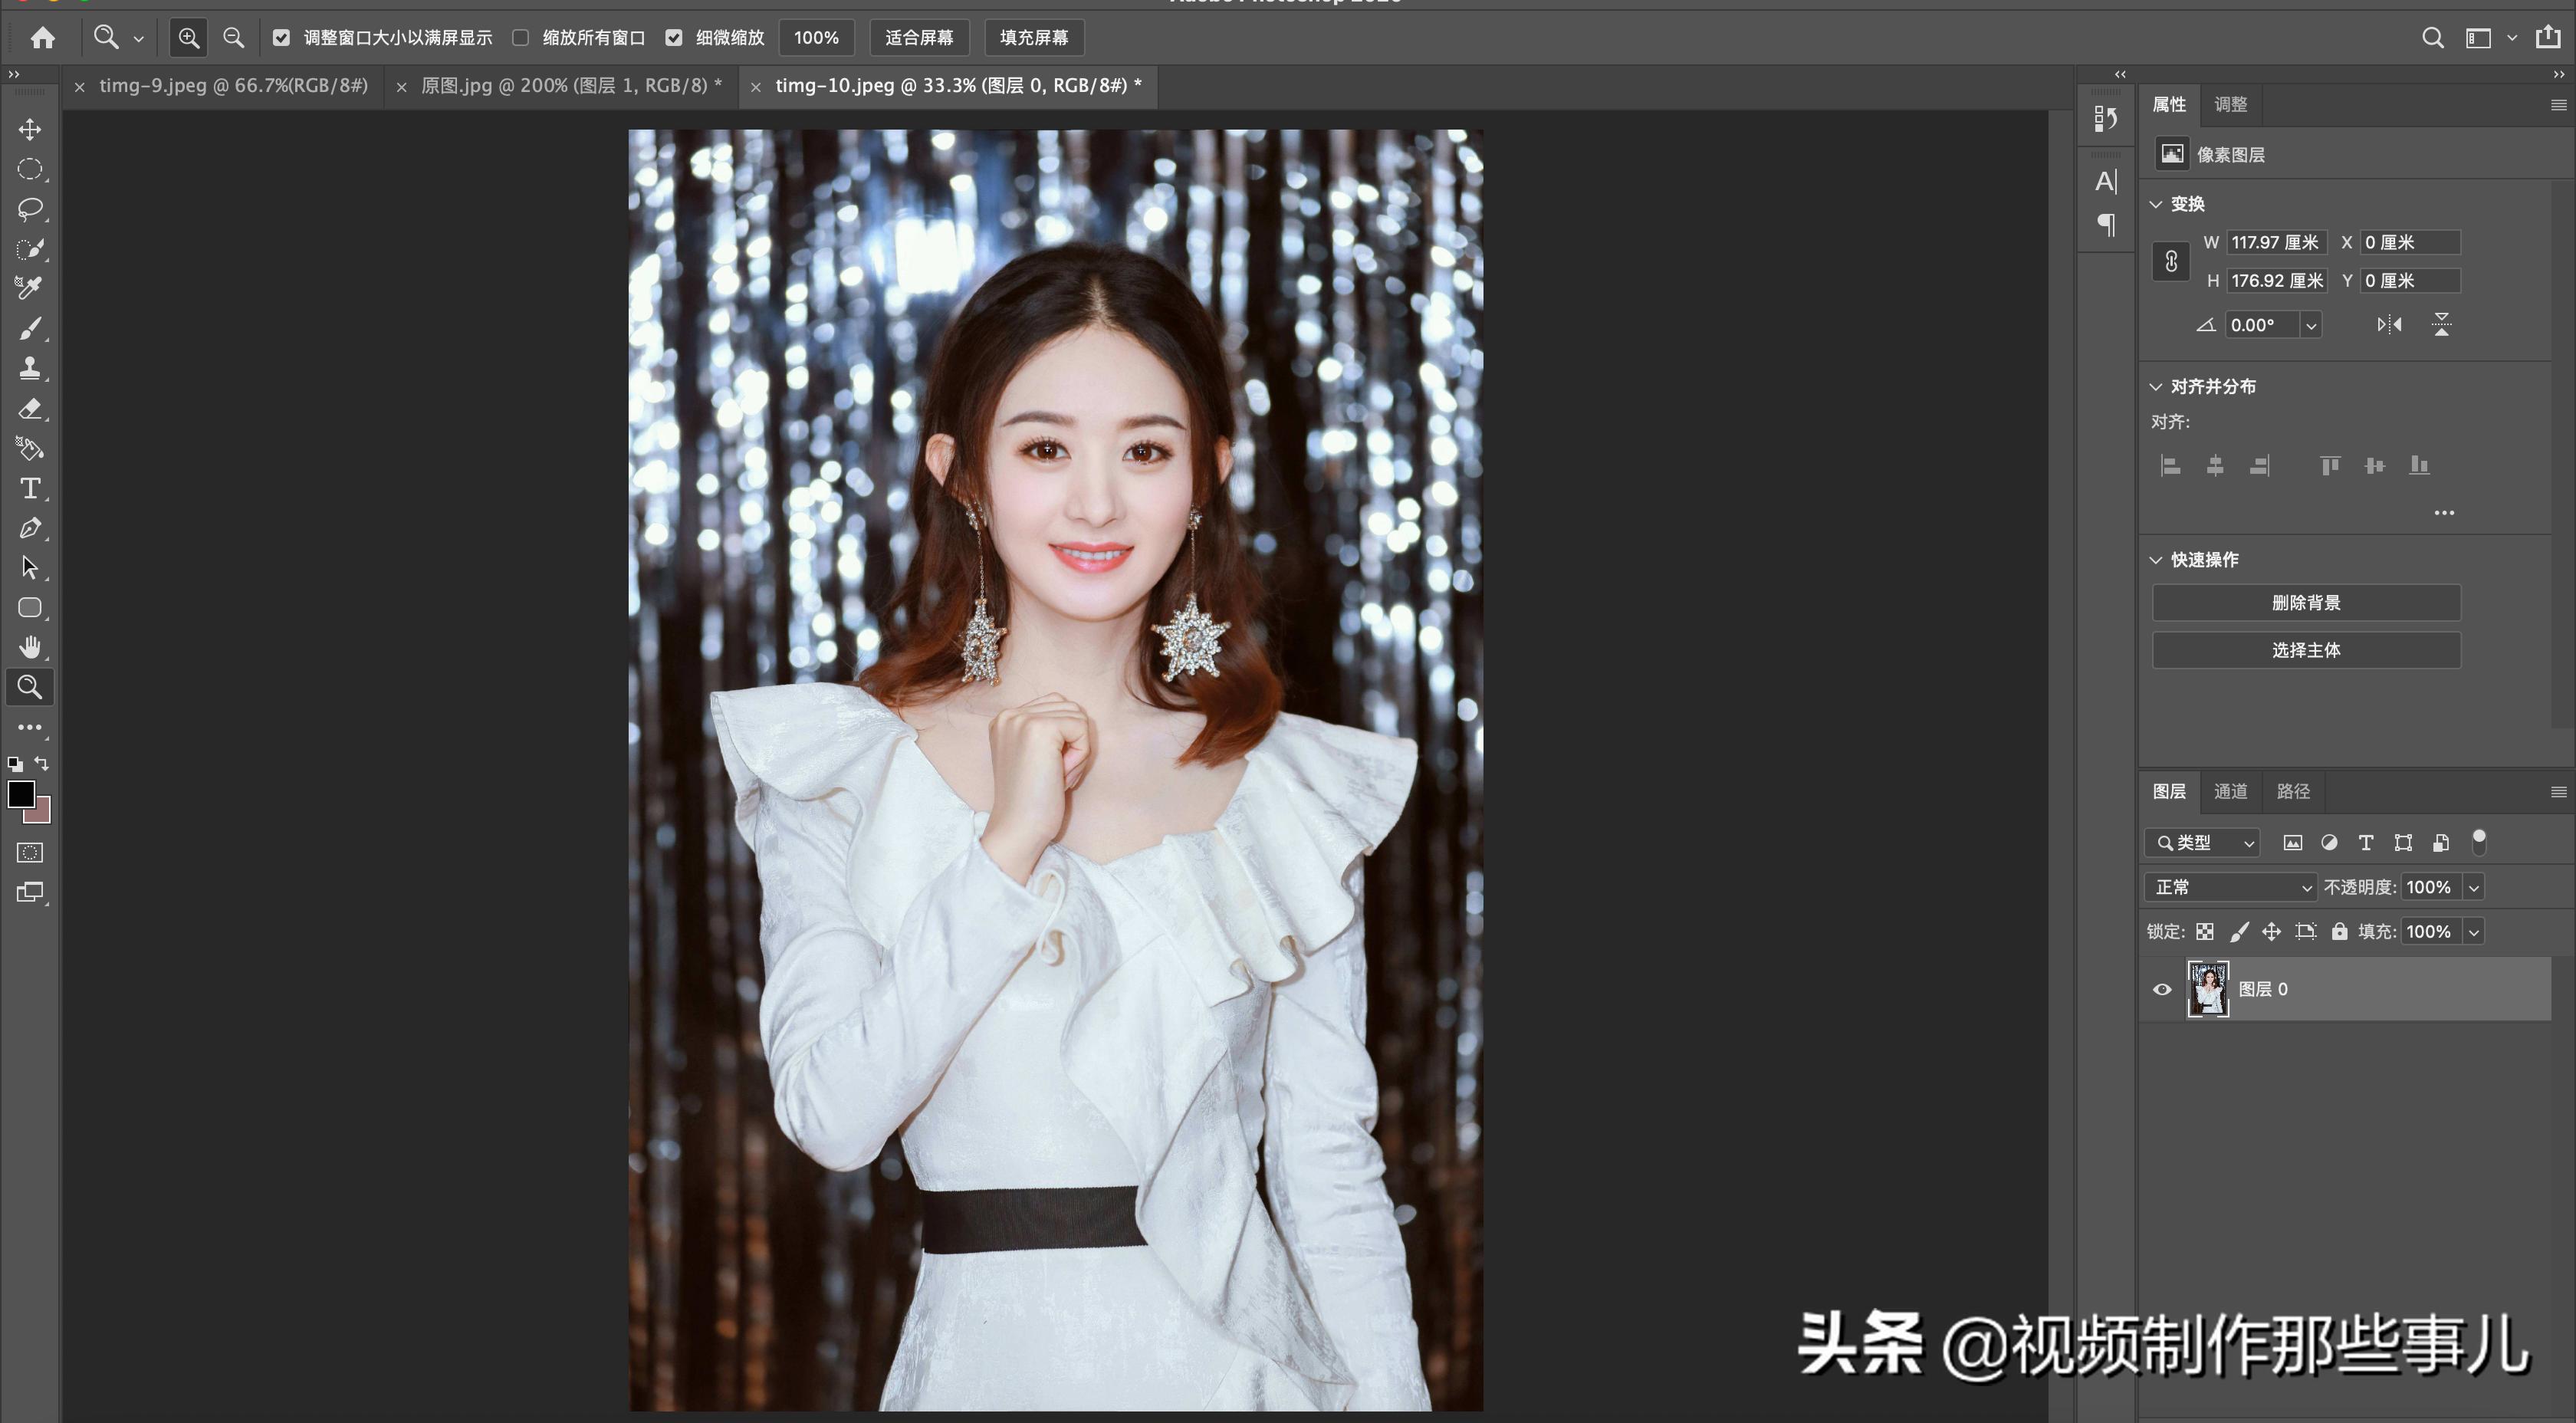Image resolution: width=2576 pixels, height=1423 pixels.
Task: Select the Move tool
Action: pyautogui.click(x=30, y=130)
